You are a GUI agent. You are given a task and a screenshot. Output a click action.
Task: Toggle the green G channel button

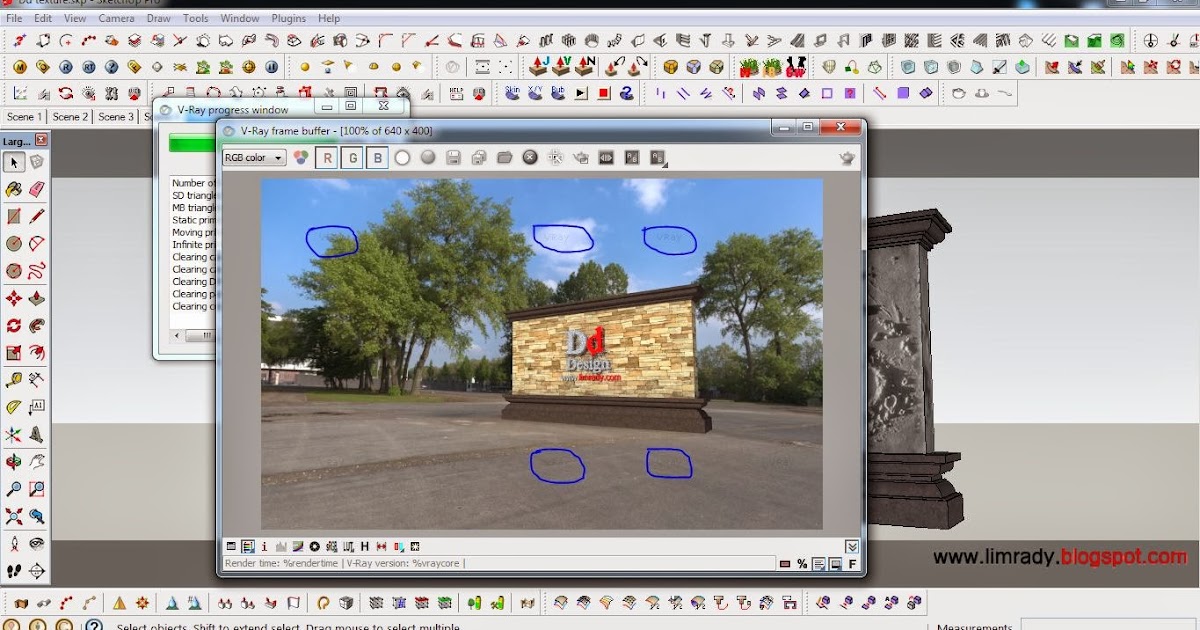[351, 158]
